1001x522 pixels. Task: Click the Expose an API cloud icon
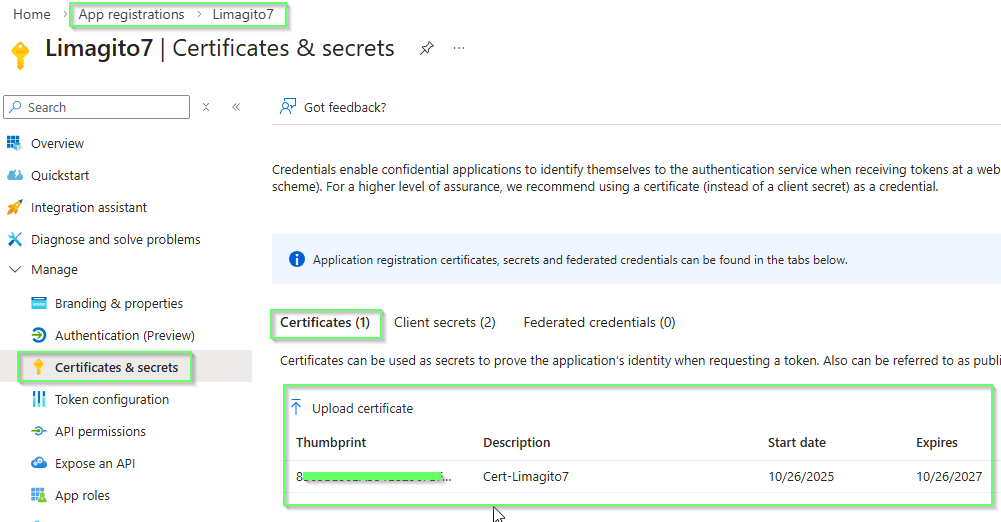(39, 463)
